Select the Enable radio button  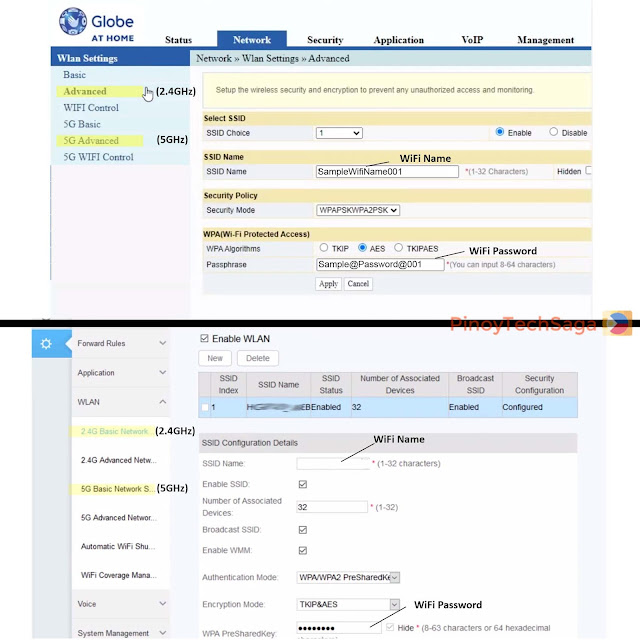point(500,132)
